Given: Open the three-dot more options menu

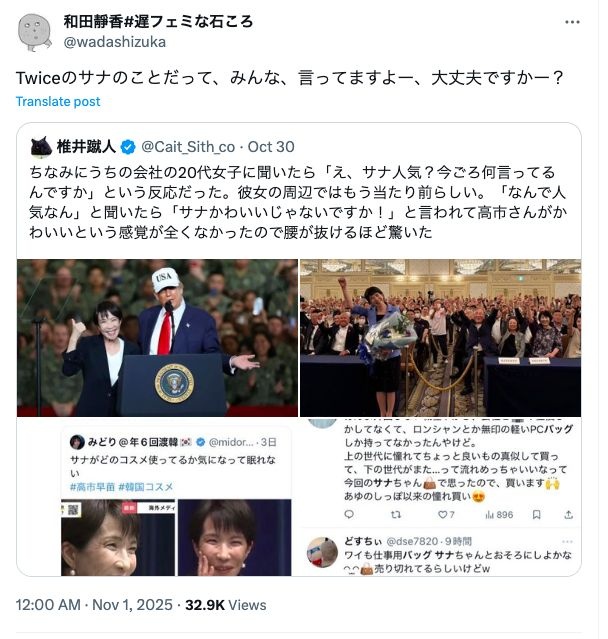Looking at the screenshot, I should click(x=572, y=22).
